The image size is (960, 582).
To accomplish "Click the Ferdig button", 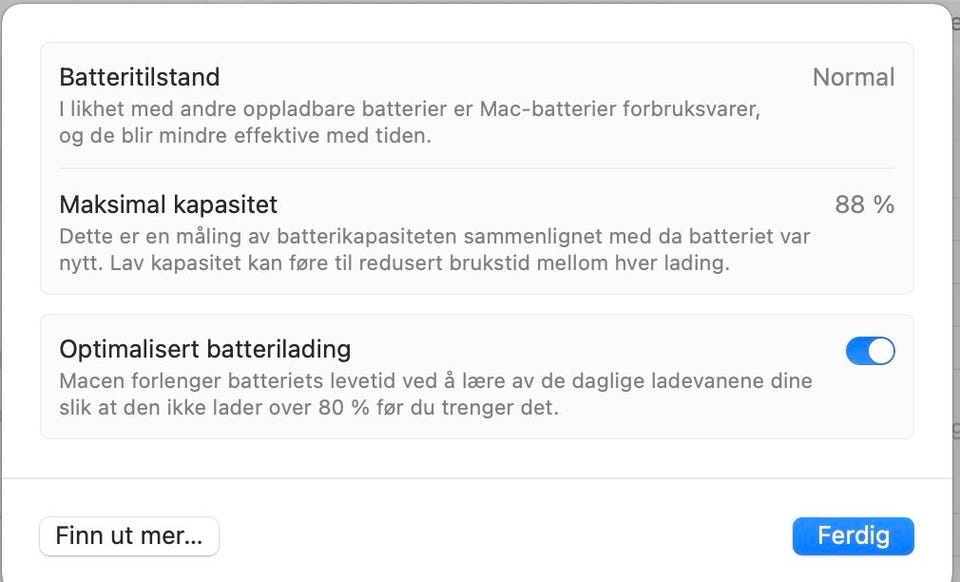I will pyautogui.click(x=852, y=536).
